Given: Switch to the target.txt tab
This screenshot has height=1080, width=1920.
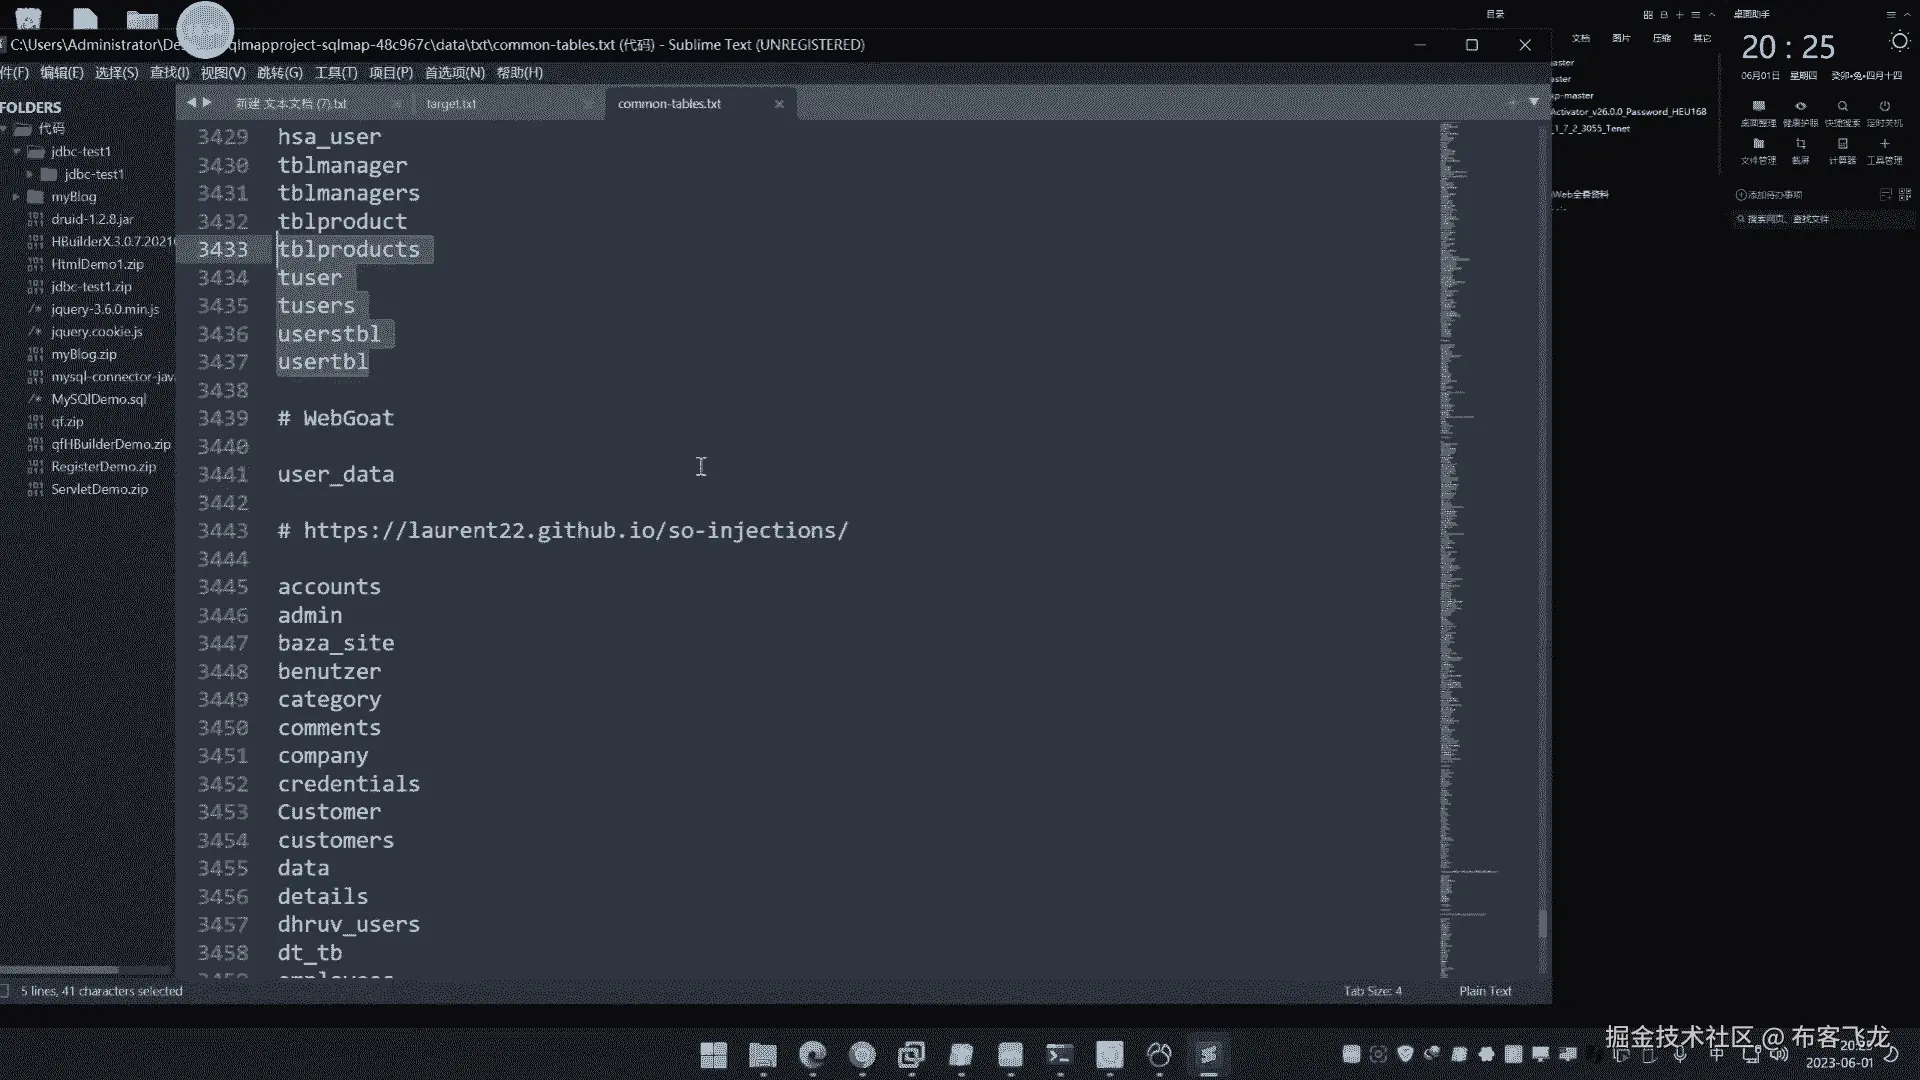Looking at the screenshot, I should click(x=451, y=104).
